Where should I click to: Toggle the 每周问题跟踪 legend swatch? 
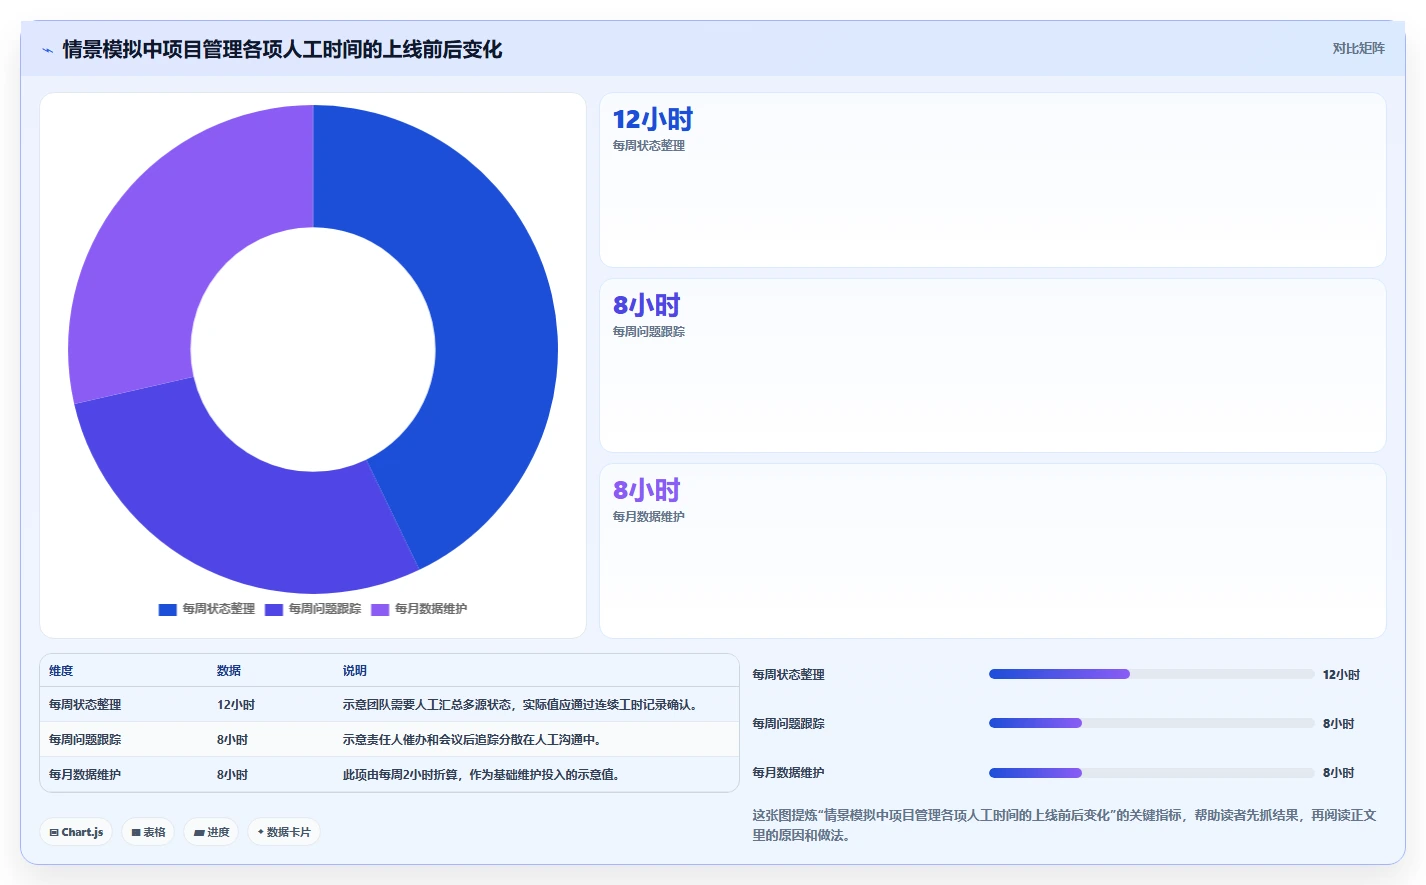[x=274, y=609]
